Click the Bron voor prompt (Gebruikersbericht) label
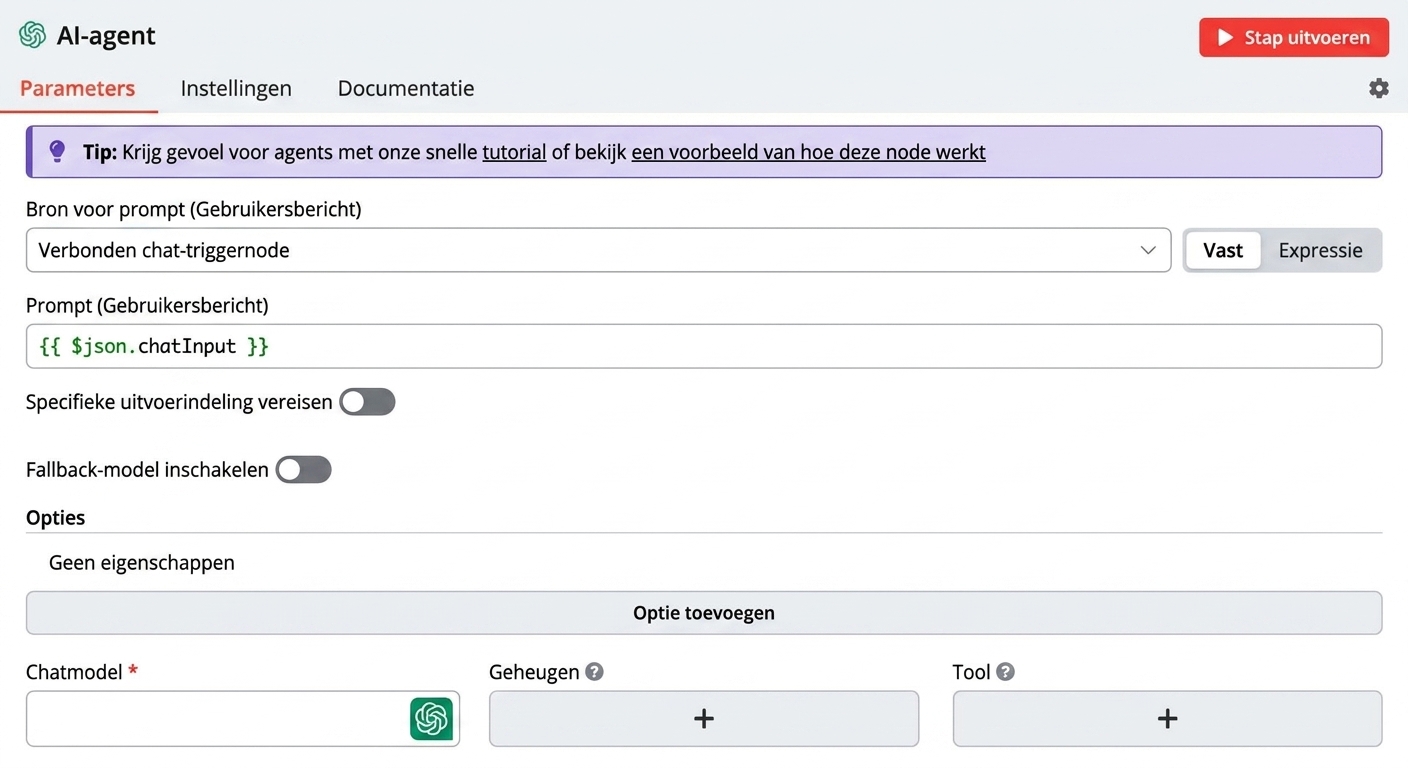1408x768 pixels. pos(194,209)
